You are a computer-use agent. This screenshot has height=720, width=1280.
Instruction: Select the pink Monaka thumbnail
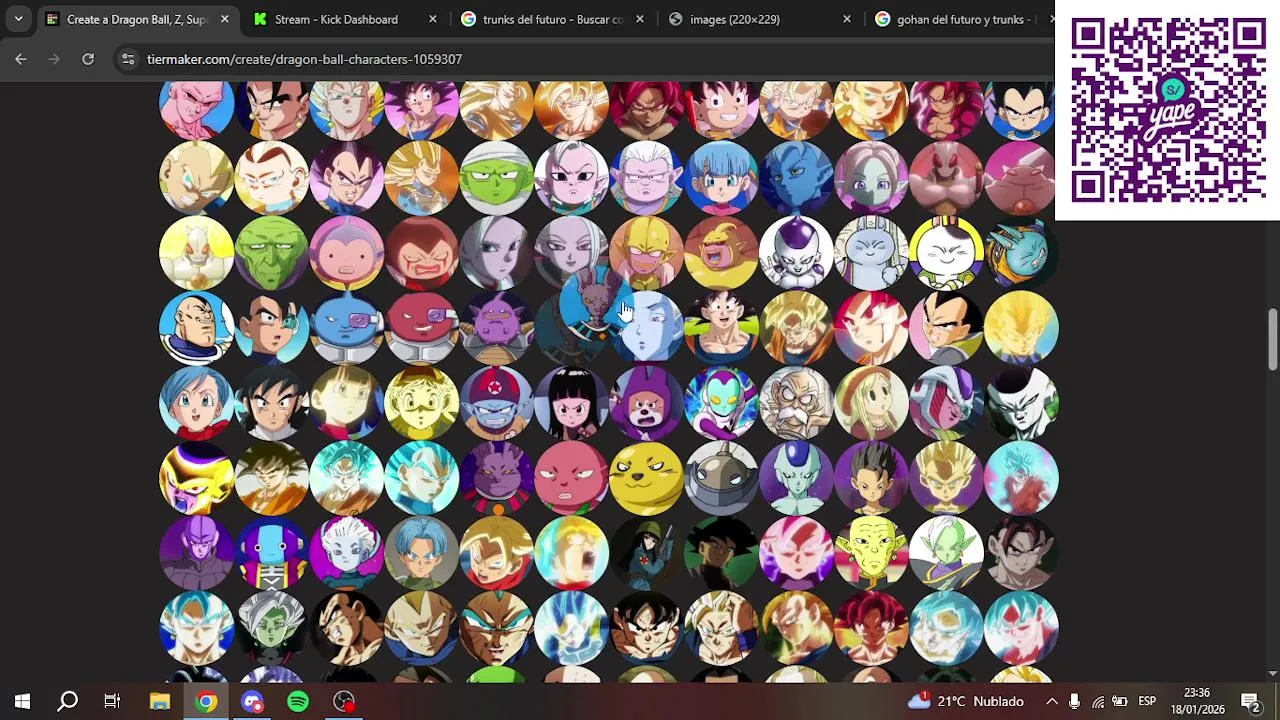pyautogui.click(x=572, y=478)
